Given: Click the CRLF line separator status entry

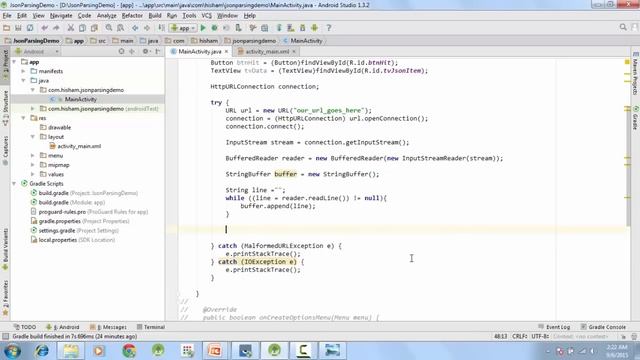Looking at the screenshot, I should tap(519, 336).
